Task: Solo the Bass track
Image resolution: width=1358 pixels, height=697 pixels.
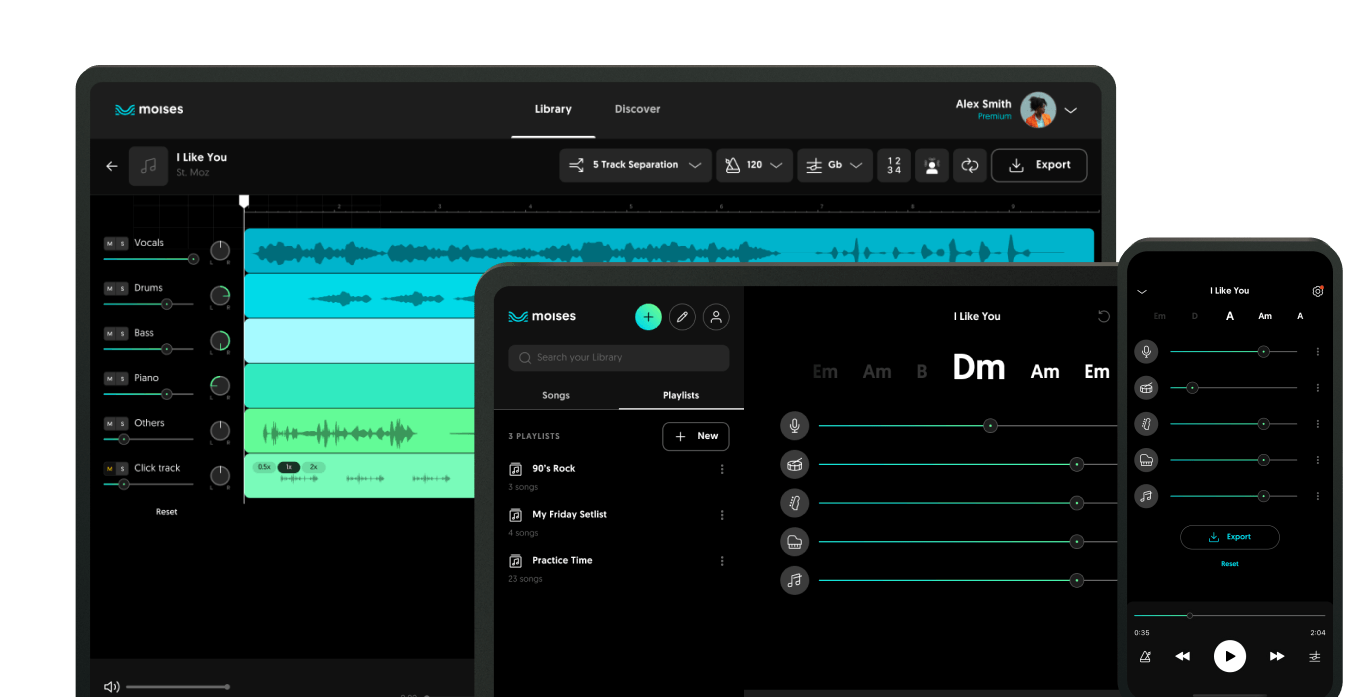Action: pyautogui.click(x=122, y=334)
